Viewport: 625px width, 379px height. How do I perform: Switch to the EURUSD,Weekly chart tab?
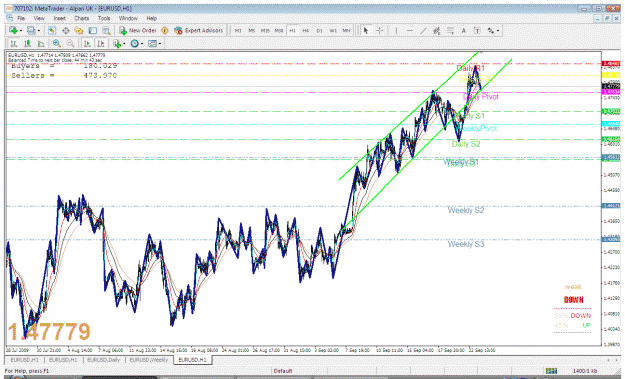pos(149,360)
